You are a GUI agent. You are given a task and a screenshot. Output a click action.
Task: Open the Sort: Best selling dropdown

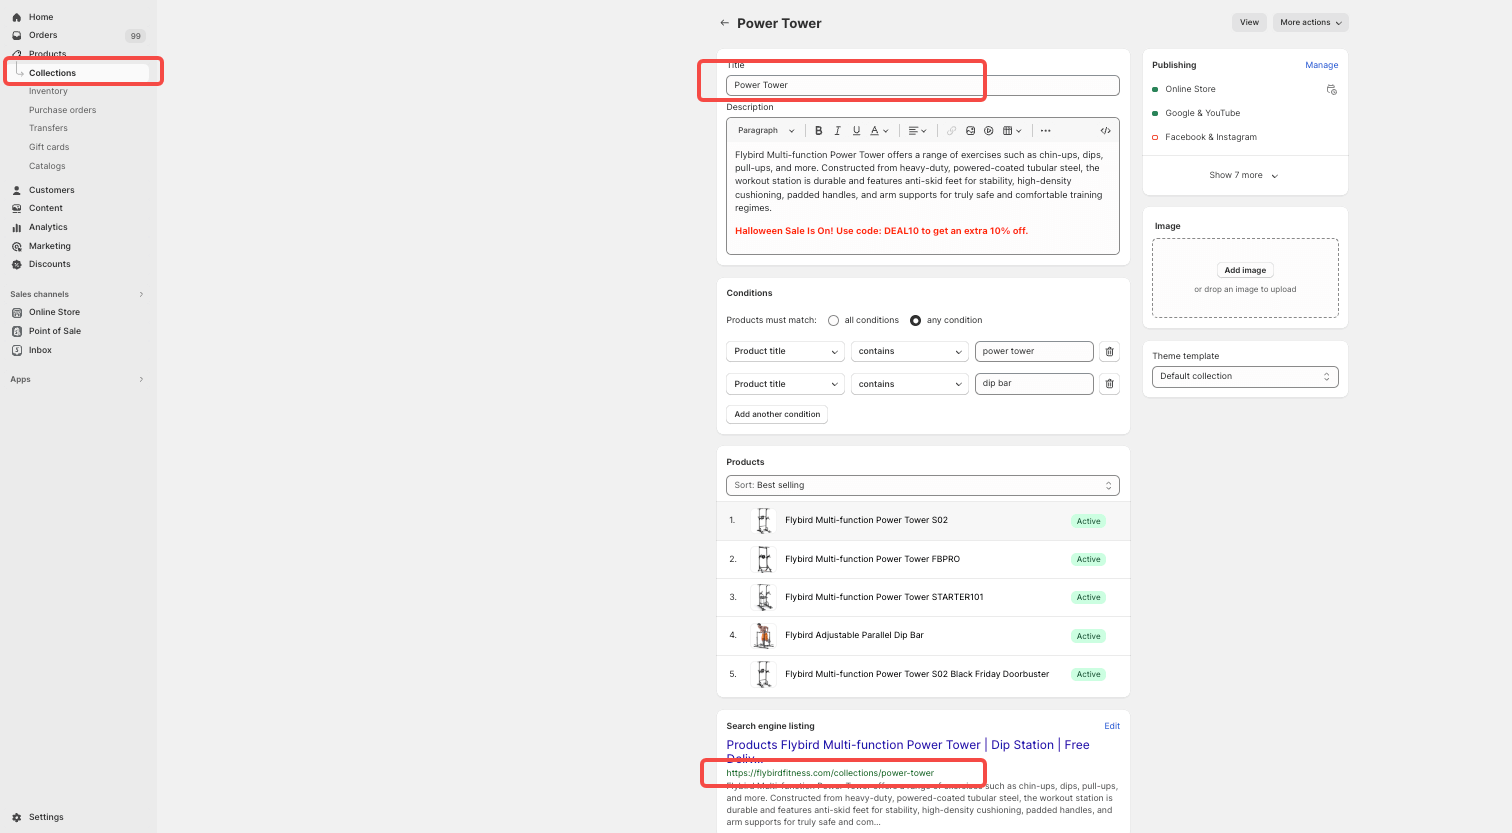(x=922, y=485)
